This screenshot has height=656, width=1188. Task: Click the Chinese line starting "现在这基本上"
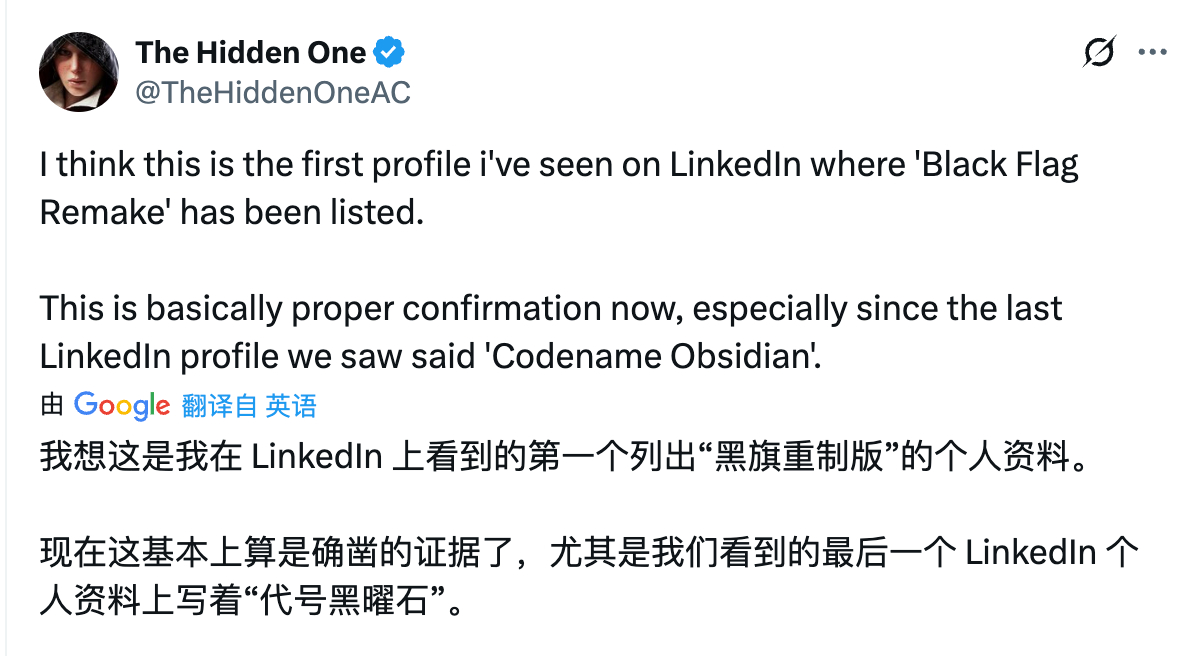588,553
